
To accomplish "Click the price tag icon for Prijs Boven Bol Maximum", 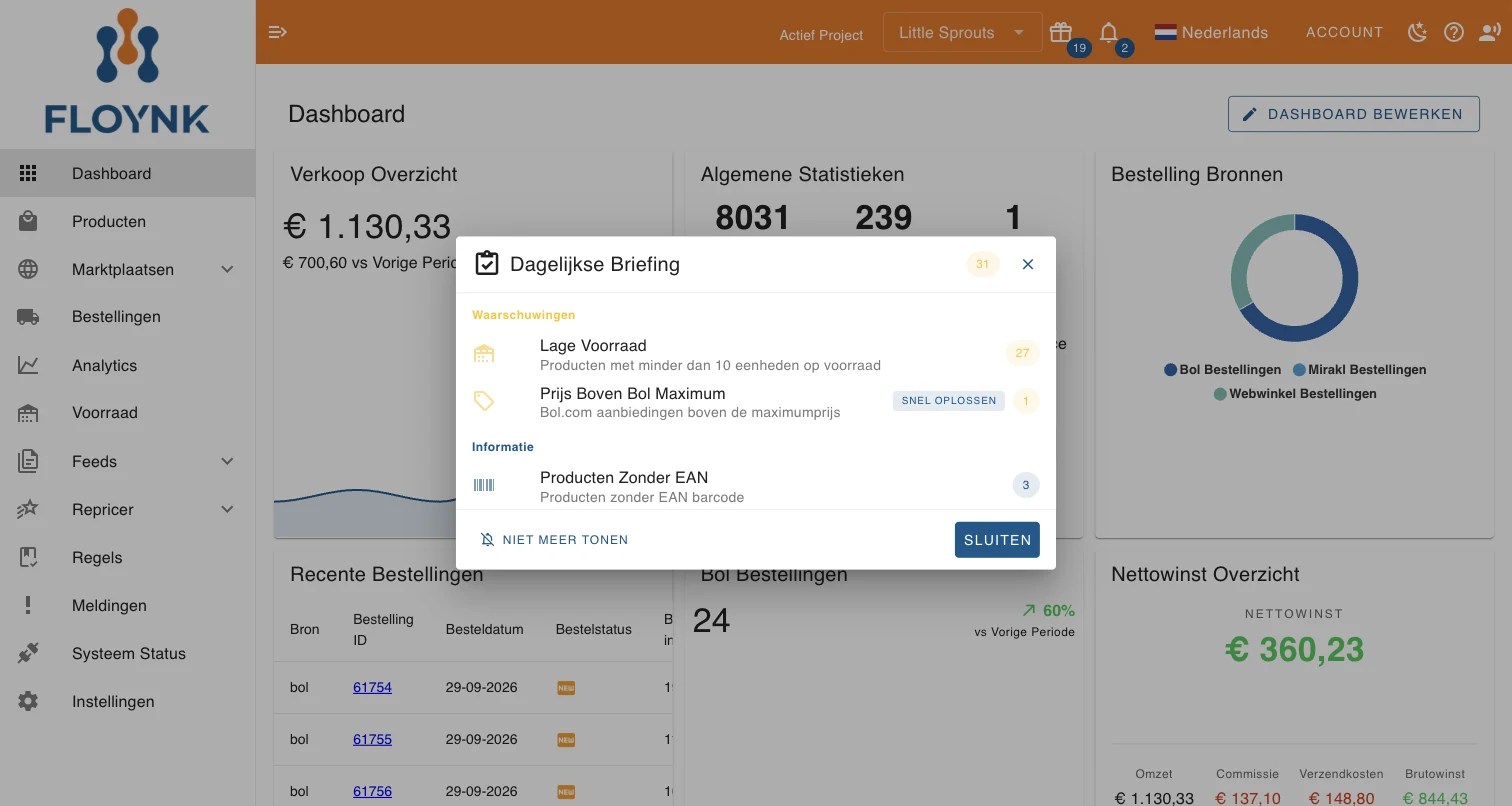I will tap(484, 401).
